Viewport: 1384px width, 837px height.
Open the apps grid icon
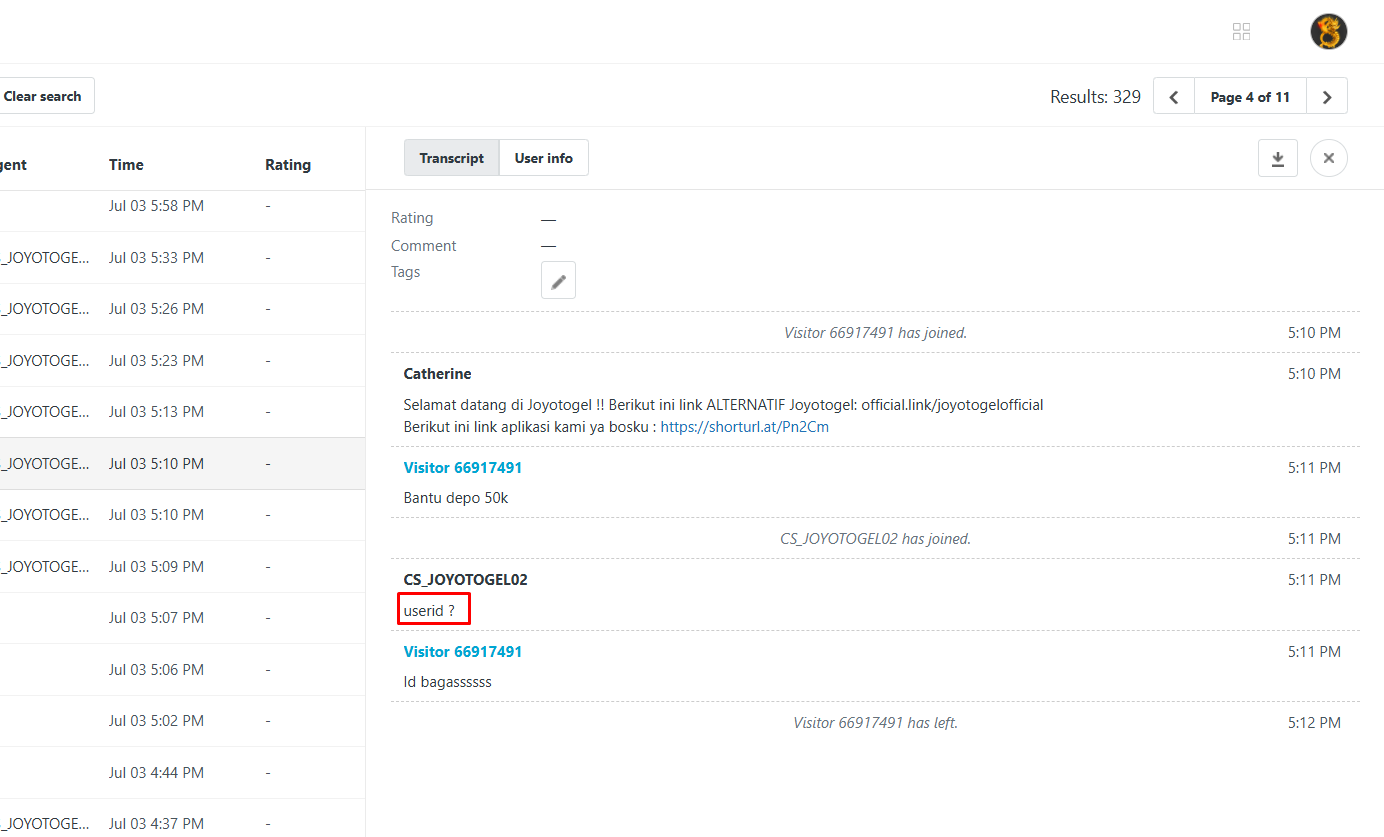[1241, 32]
